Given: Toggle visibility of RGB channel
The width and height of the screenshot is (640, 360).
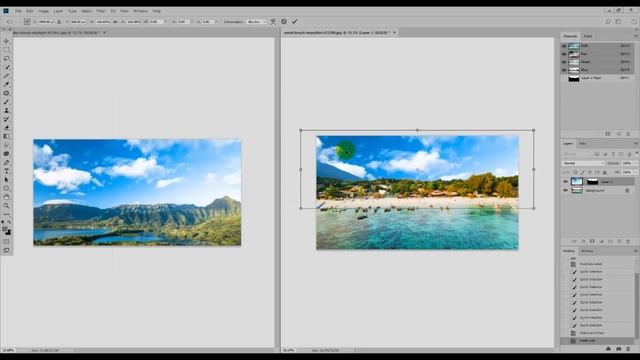Looking at the screenshot, I should pos(564,46).
